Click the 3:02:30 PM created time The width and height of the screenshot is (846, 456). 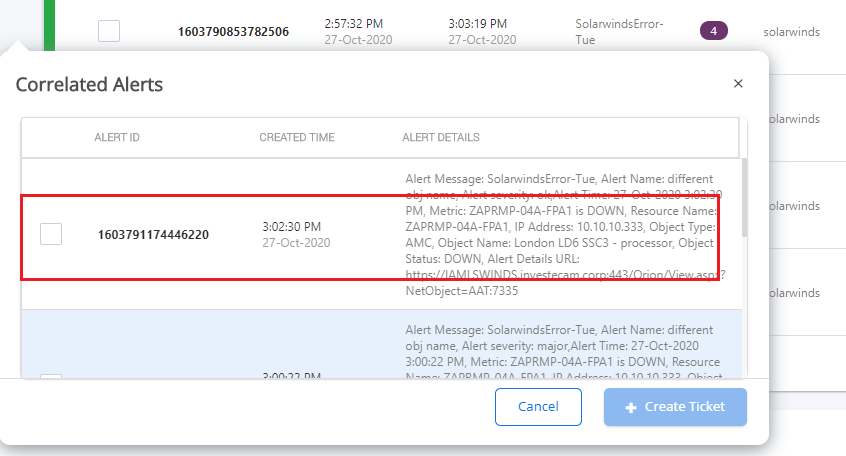tap(291, 227)
